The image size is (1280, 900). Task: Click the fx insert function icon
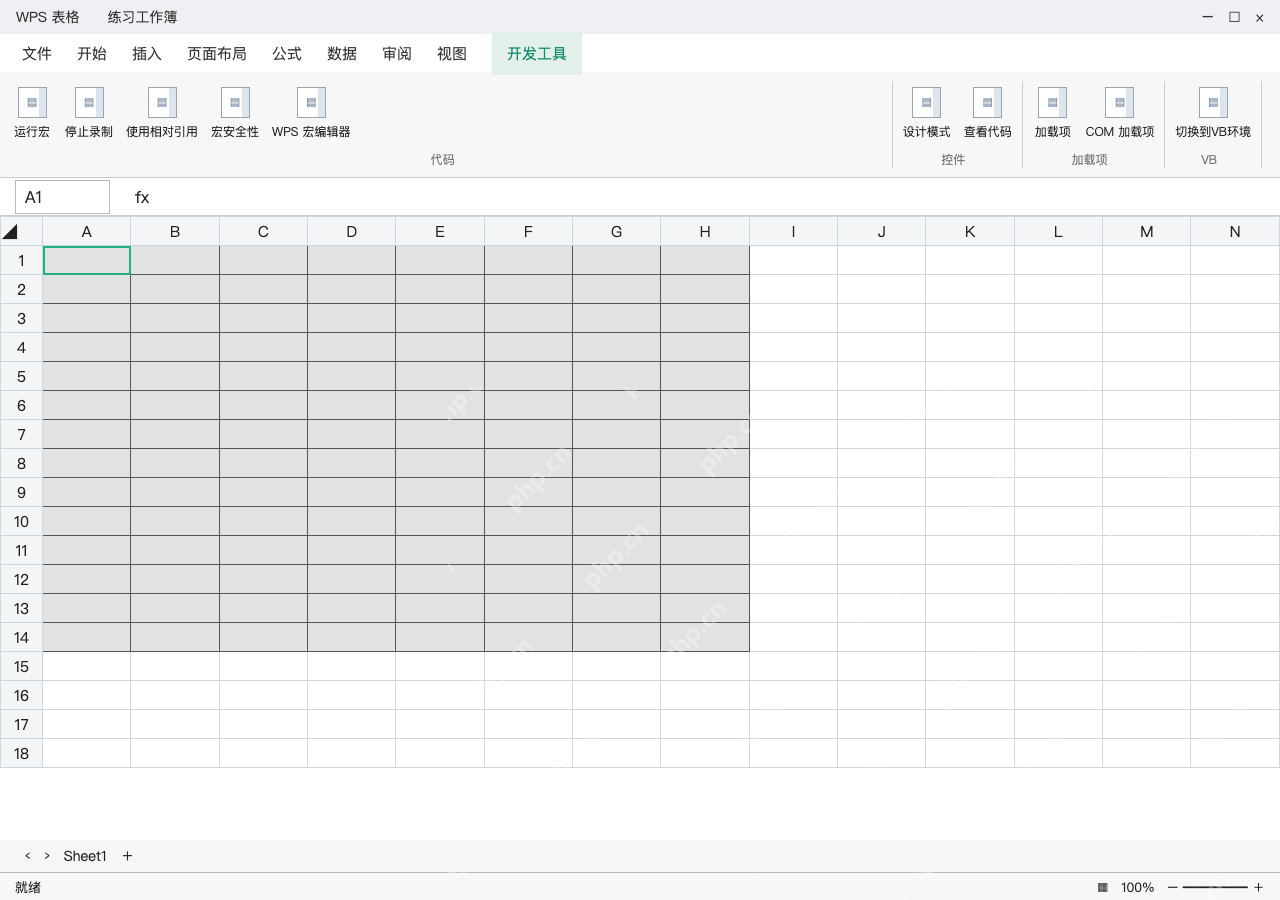coord(142,197)
